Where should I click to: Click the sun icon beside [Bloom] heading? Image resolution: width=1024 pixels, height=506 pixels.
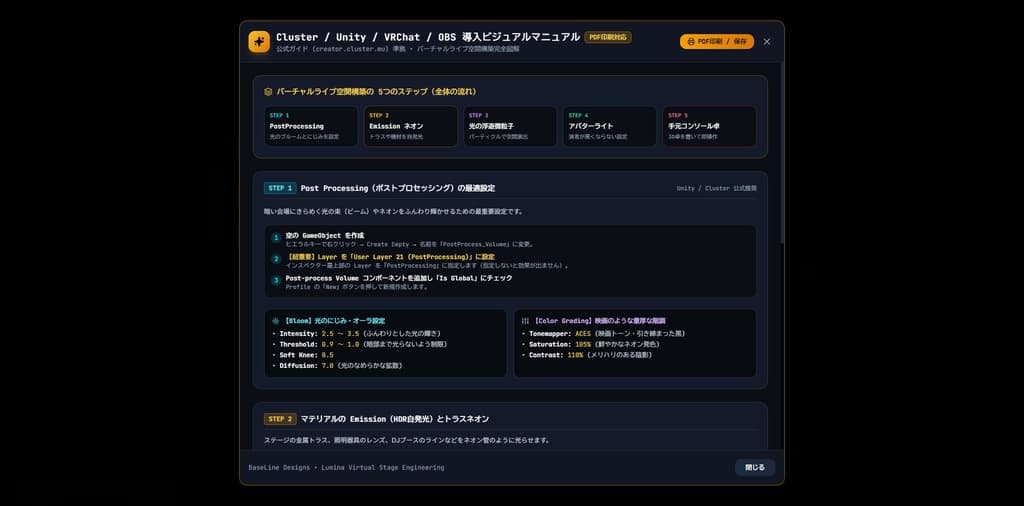tap(275, 321)
